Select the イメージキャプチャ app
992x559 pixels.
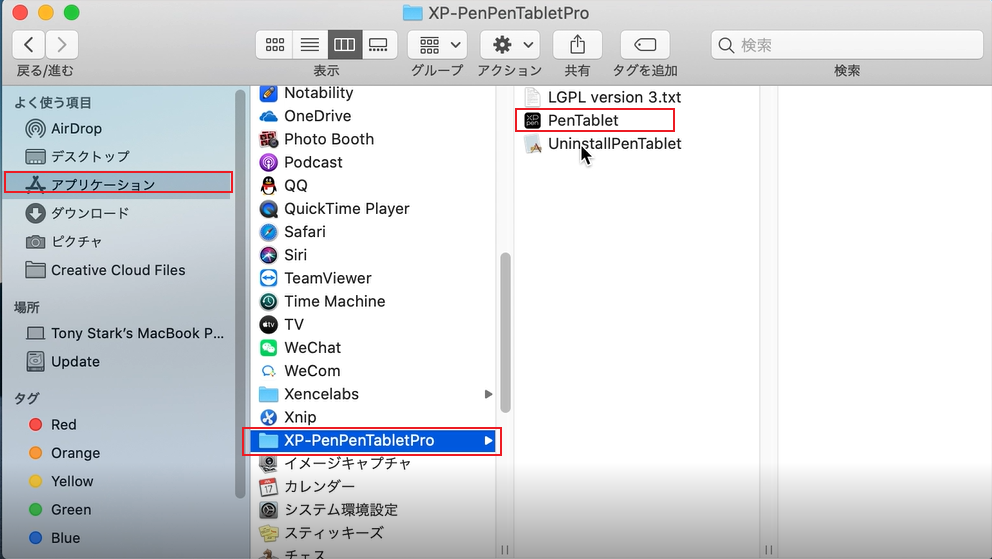tap(373, 464)
